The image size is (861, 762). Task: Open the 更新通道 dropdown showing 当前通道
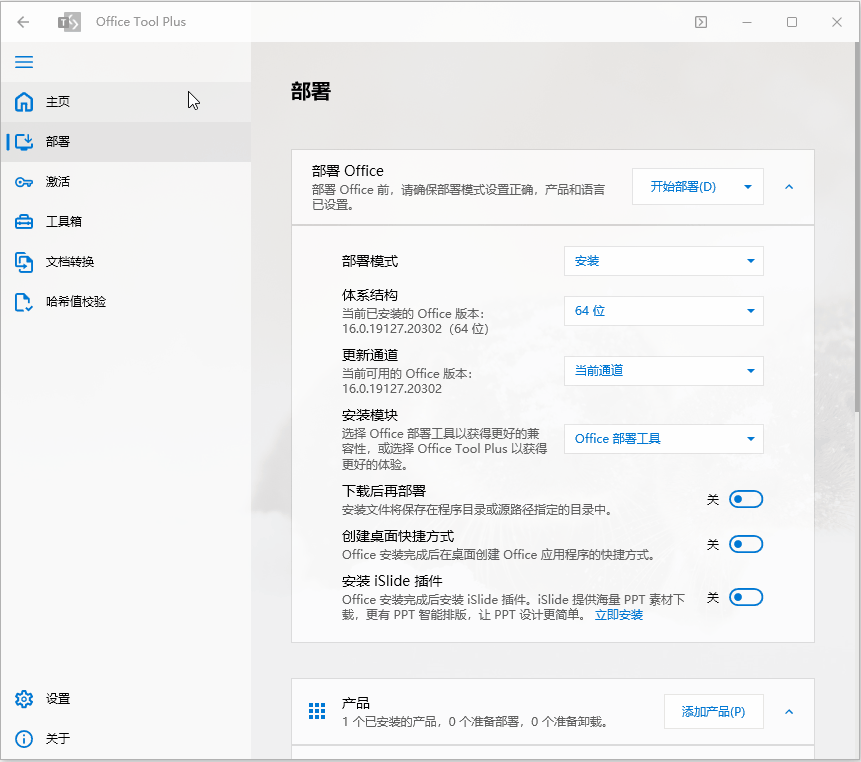[x=663, y=371]
